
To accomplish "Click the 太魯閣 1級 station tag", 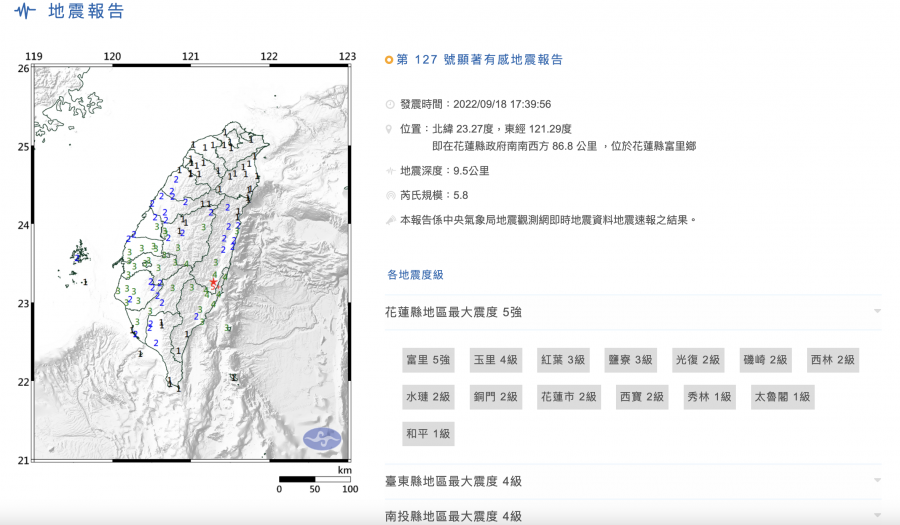I will click(x=782, y=397).
